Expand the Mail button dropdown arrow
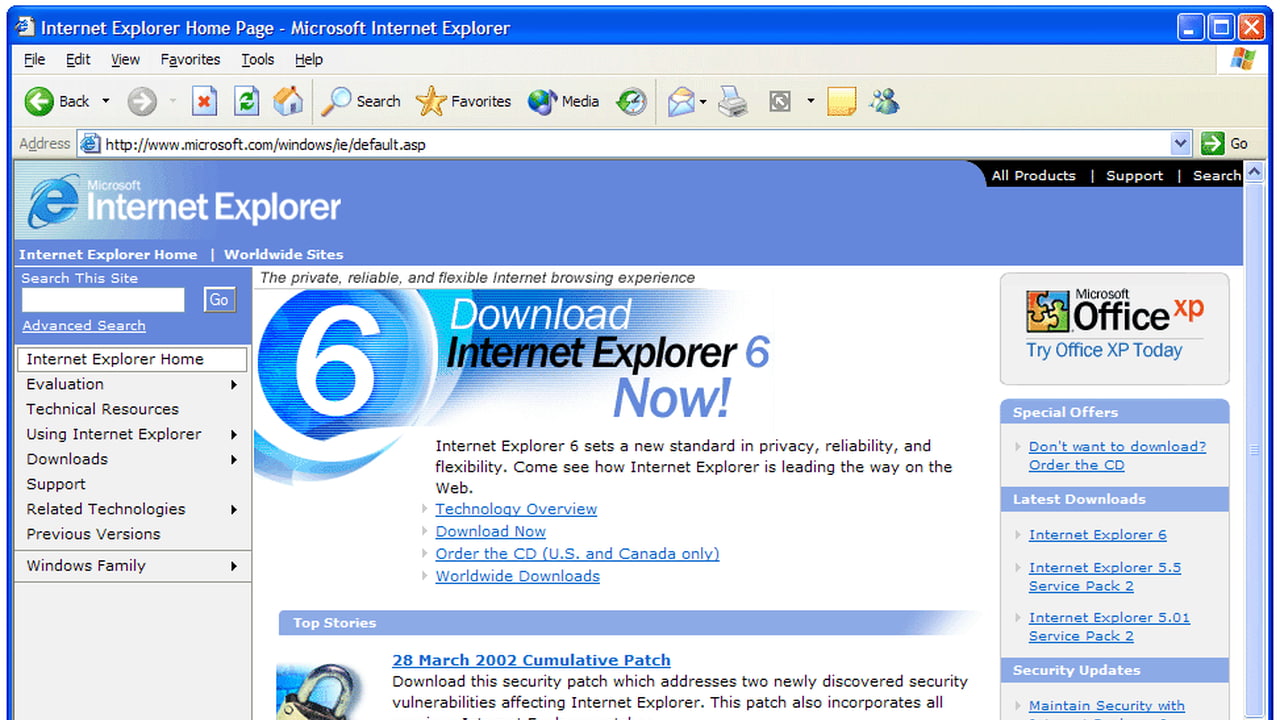1280x720 pixels. 703,101
